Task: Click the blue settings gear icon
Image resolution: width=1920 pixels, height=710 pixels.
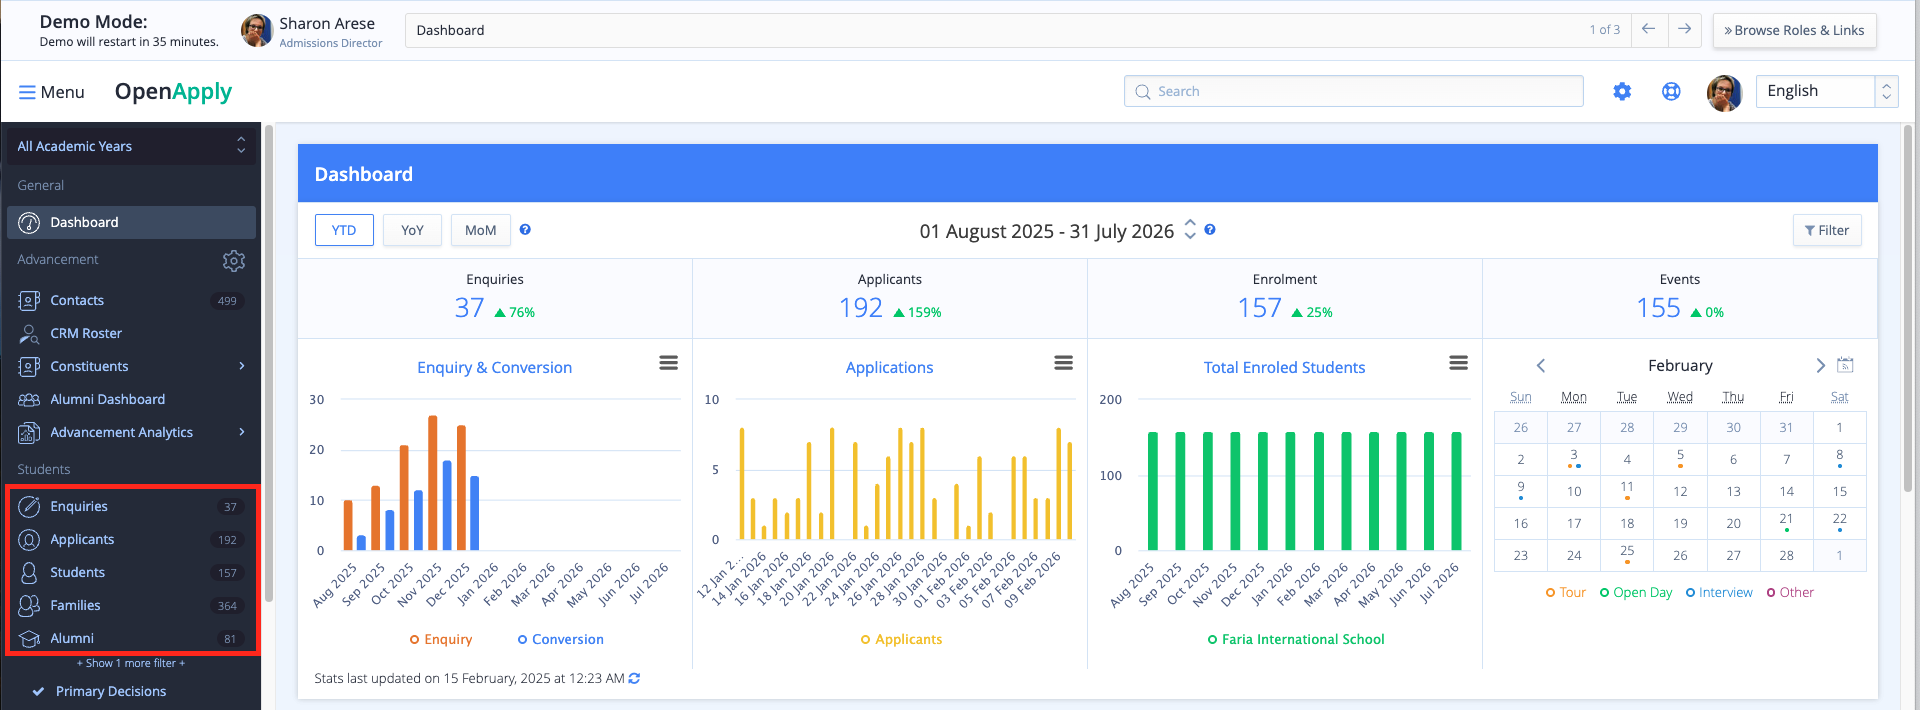Action: (x=1622, y=92)
